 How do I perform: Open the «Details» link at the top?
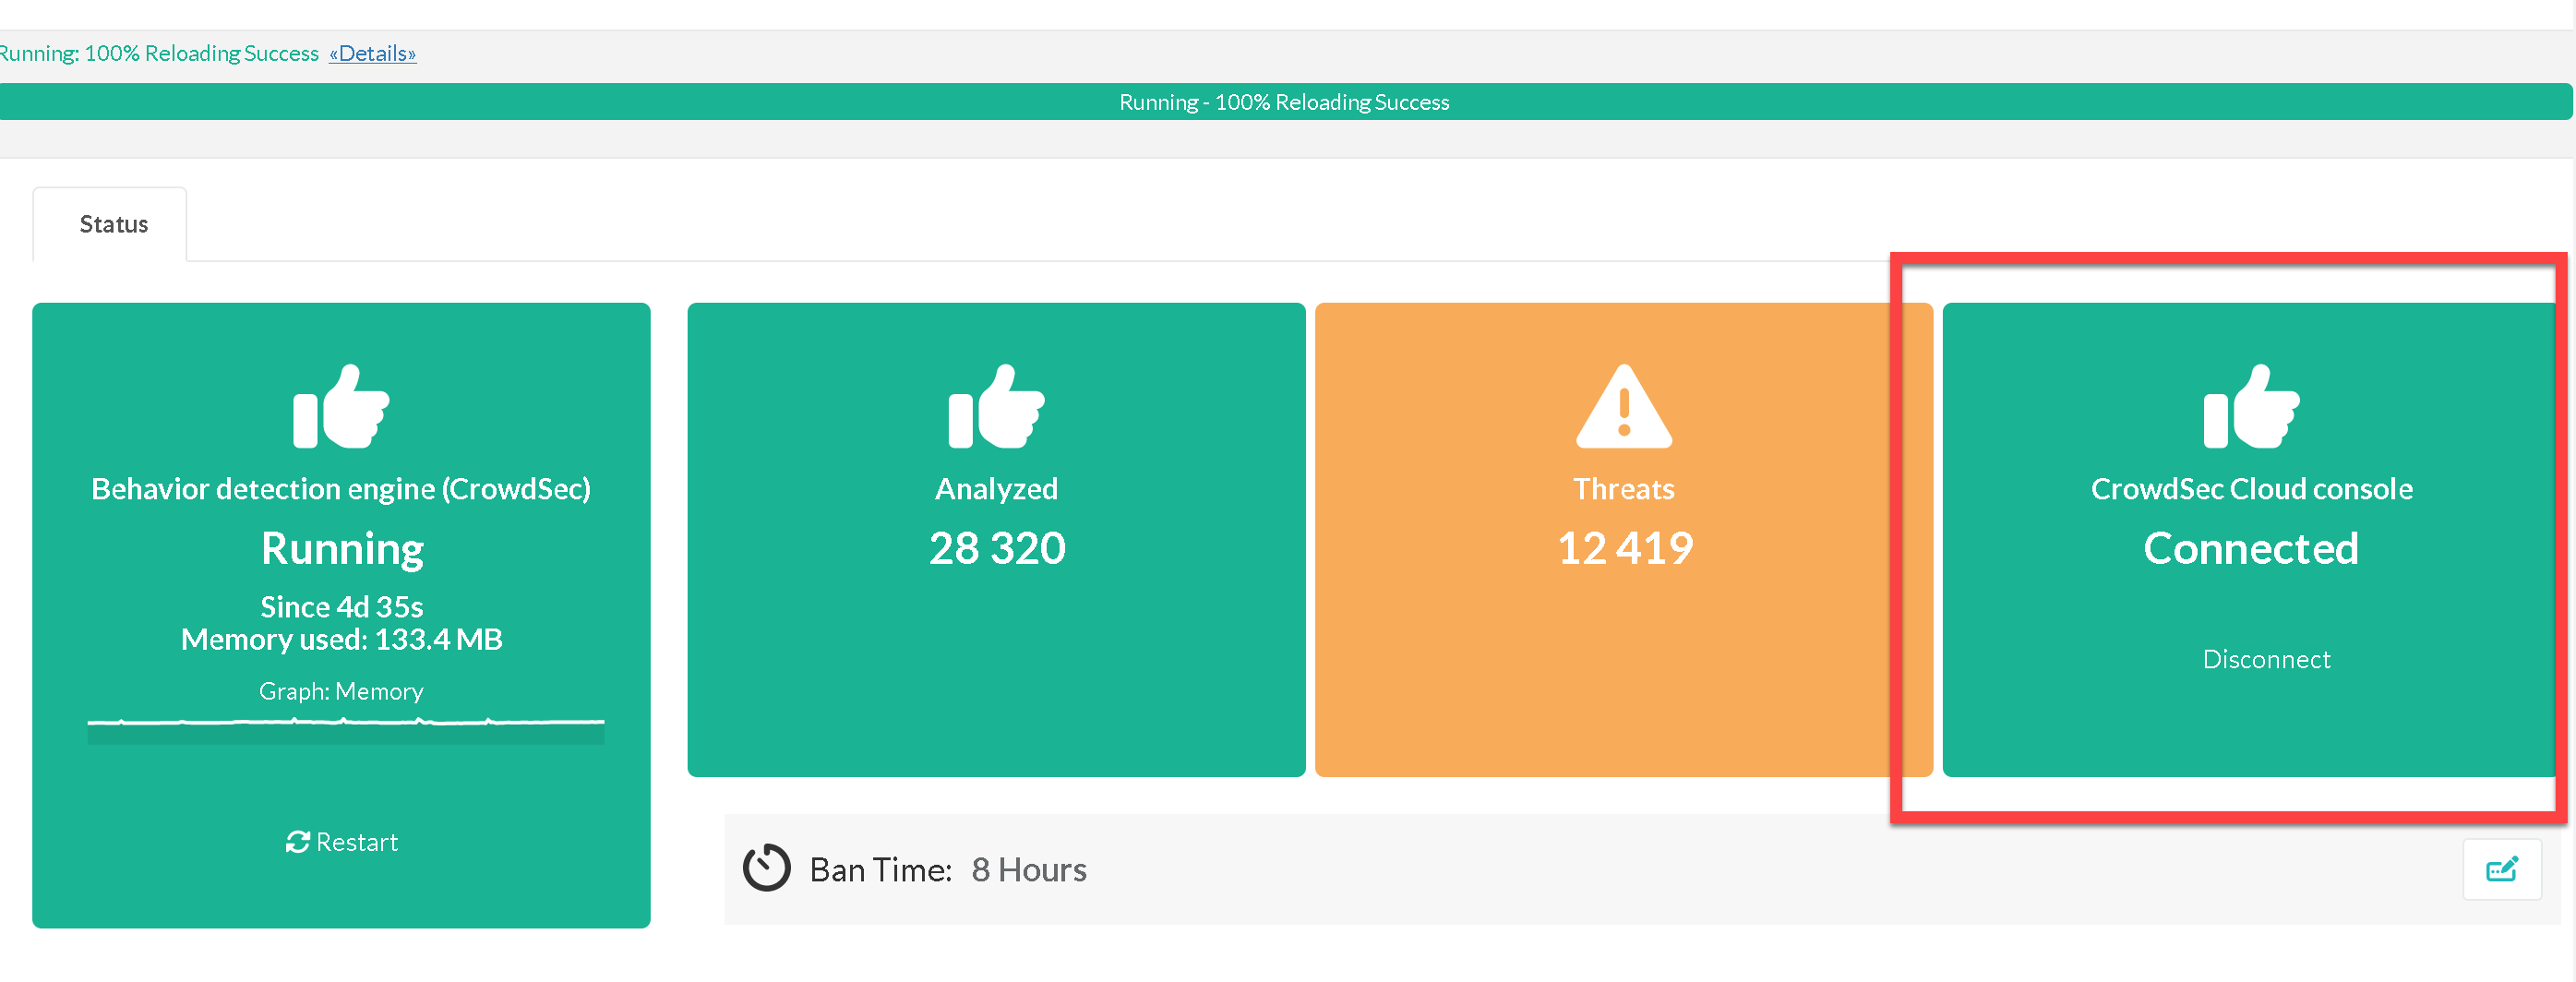pos(372,53)
